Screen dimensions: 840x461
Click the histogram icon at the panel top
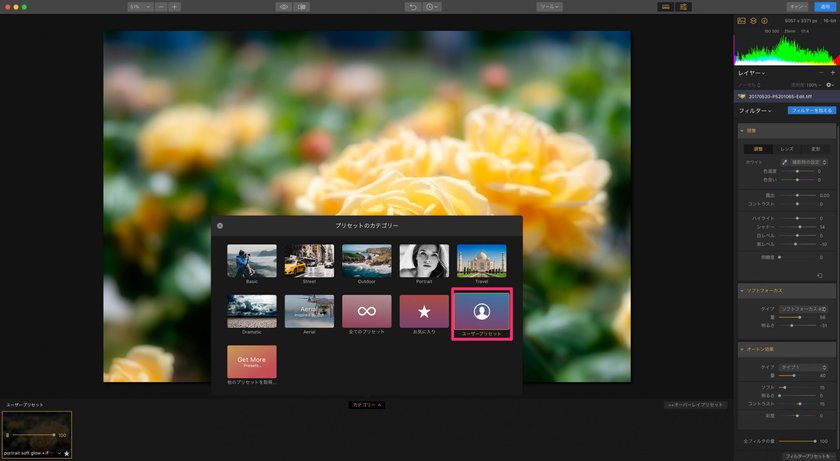point(741,21)
